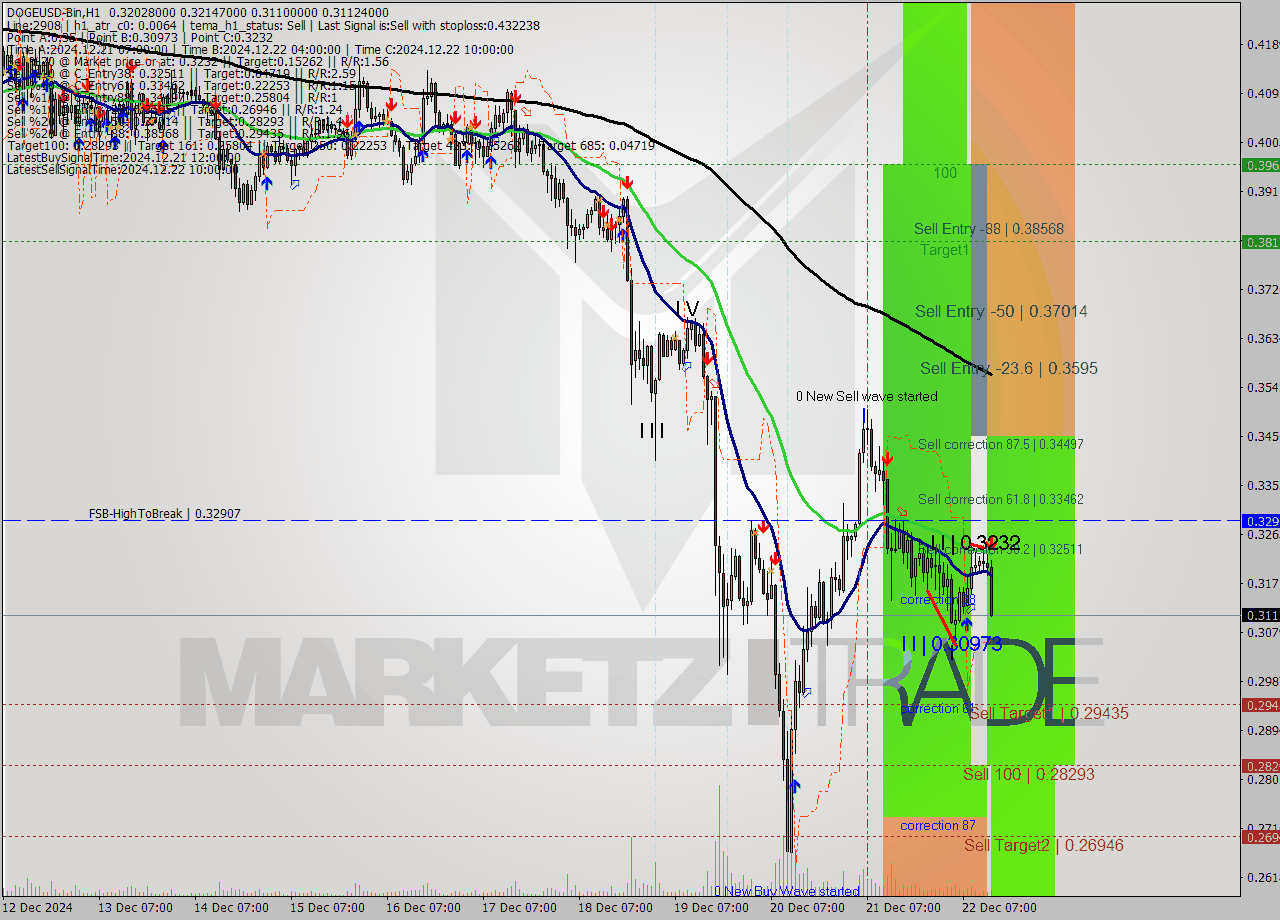Click the 'correction 87' label
Image resolution: width=1280 pixels, height=920 pixels.
(938, 825)
